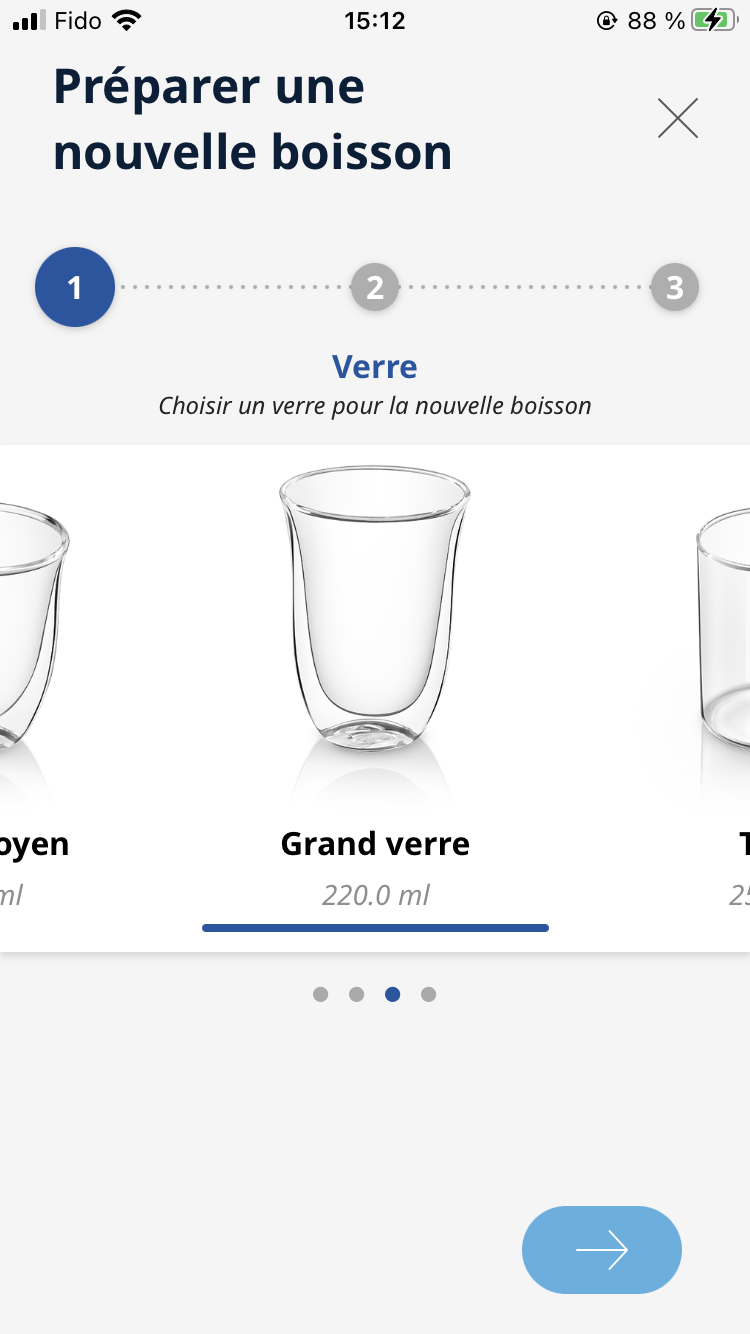
Task: Tap the Wi-Fi icon in status bar
Action: coord(127,20)
